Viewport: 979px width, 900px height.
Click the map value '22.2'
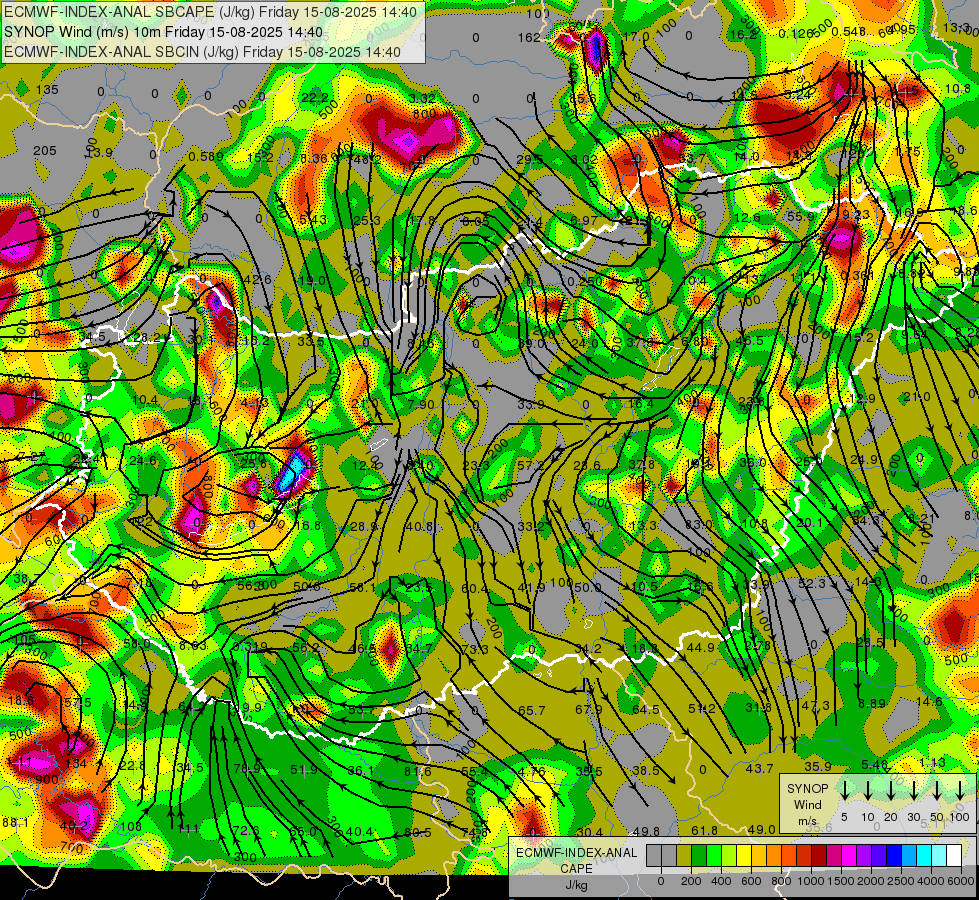pos(315,97)
